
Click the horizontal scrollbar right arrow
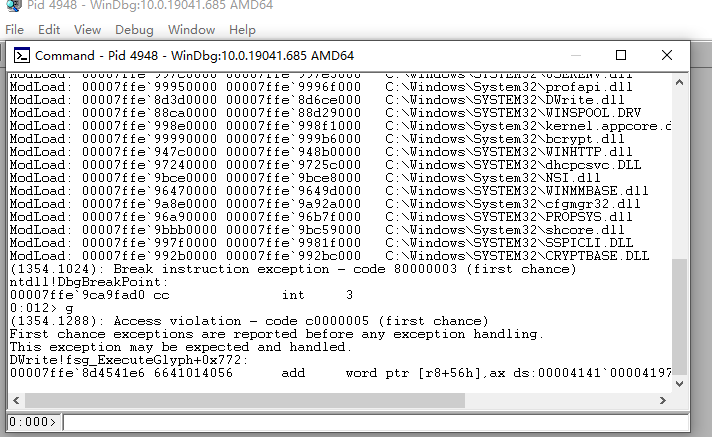(663, 400)
